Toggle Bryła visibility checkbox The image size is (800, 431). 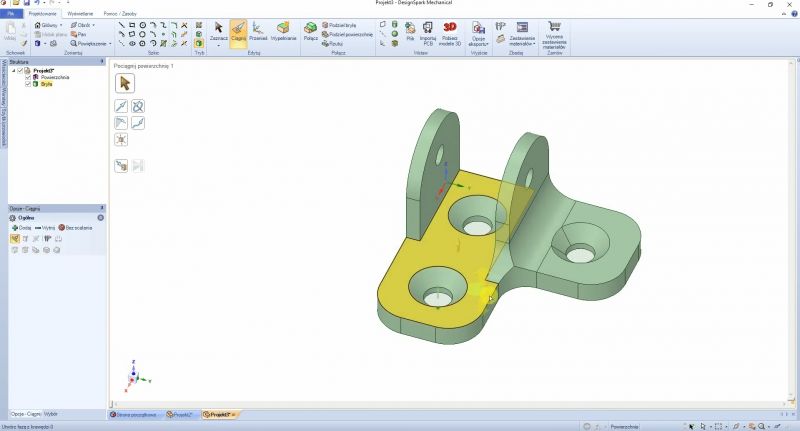pyautogui.click(x=28, y=84)
